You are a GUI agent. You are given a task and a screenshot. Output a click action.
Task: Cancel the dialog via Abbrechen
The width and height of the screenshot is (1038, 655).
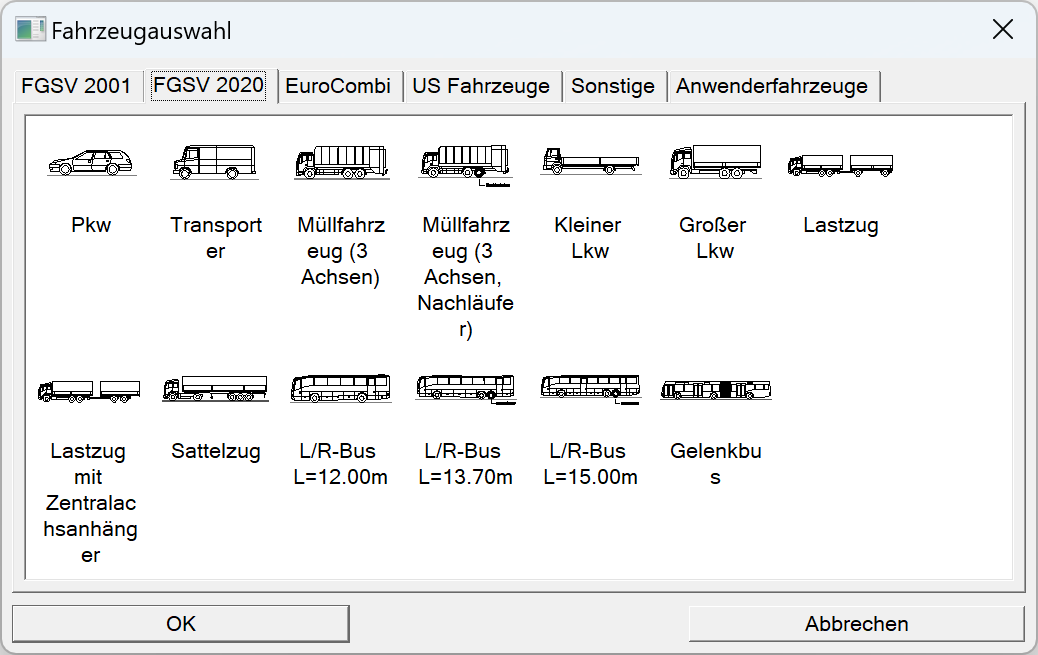pos(857,623)
